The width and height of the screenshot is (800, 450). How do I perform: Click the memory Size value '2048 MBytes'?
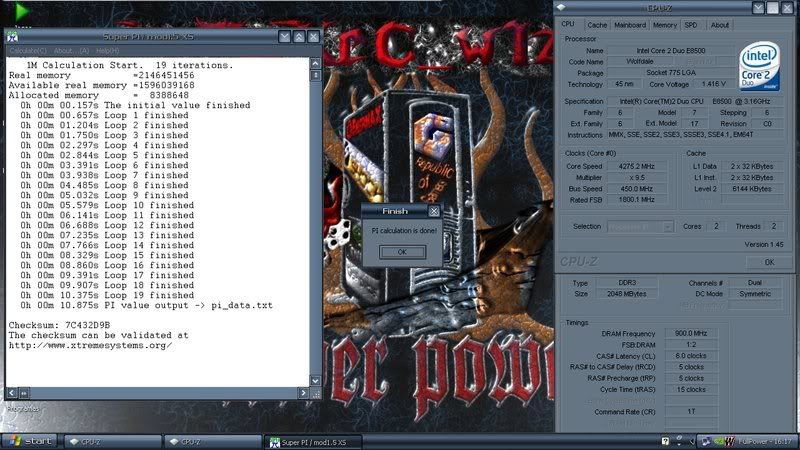click(627, 294)
